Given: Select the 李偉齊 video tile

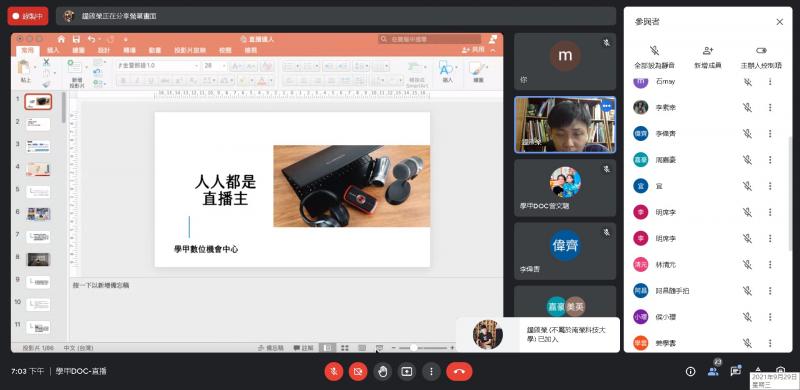Looking at the screenshot, I should [565, 251].
